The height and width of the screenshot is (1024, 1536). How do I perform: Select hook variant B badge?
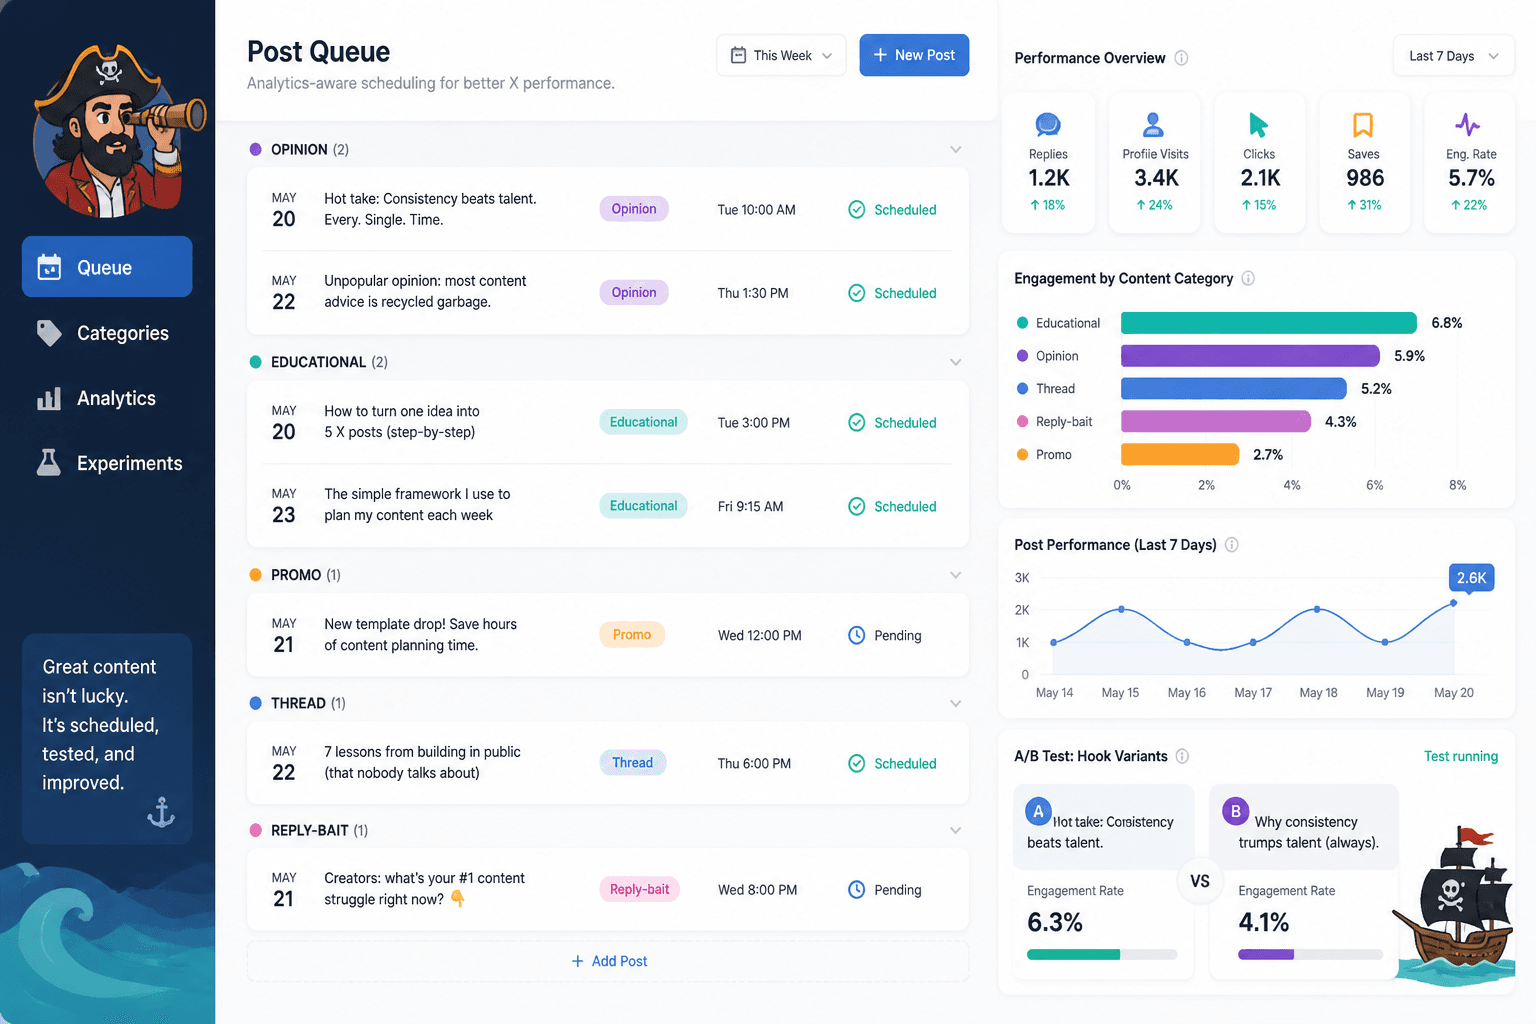1235,812
